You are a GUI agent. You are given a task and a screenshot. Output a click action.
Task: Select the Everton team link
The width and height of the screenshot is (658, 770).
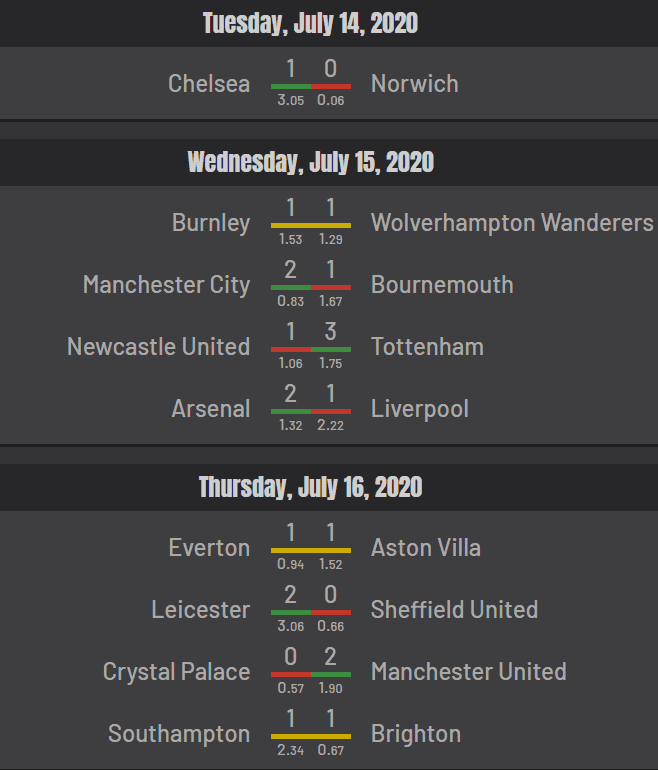click(x=209, y=548)
